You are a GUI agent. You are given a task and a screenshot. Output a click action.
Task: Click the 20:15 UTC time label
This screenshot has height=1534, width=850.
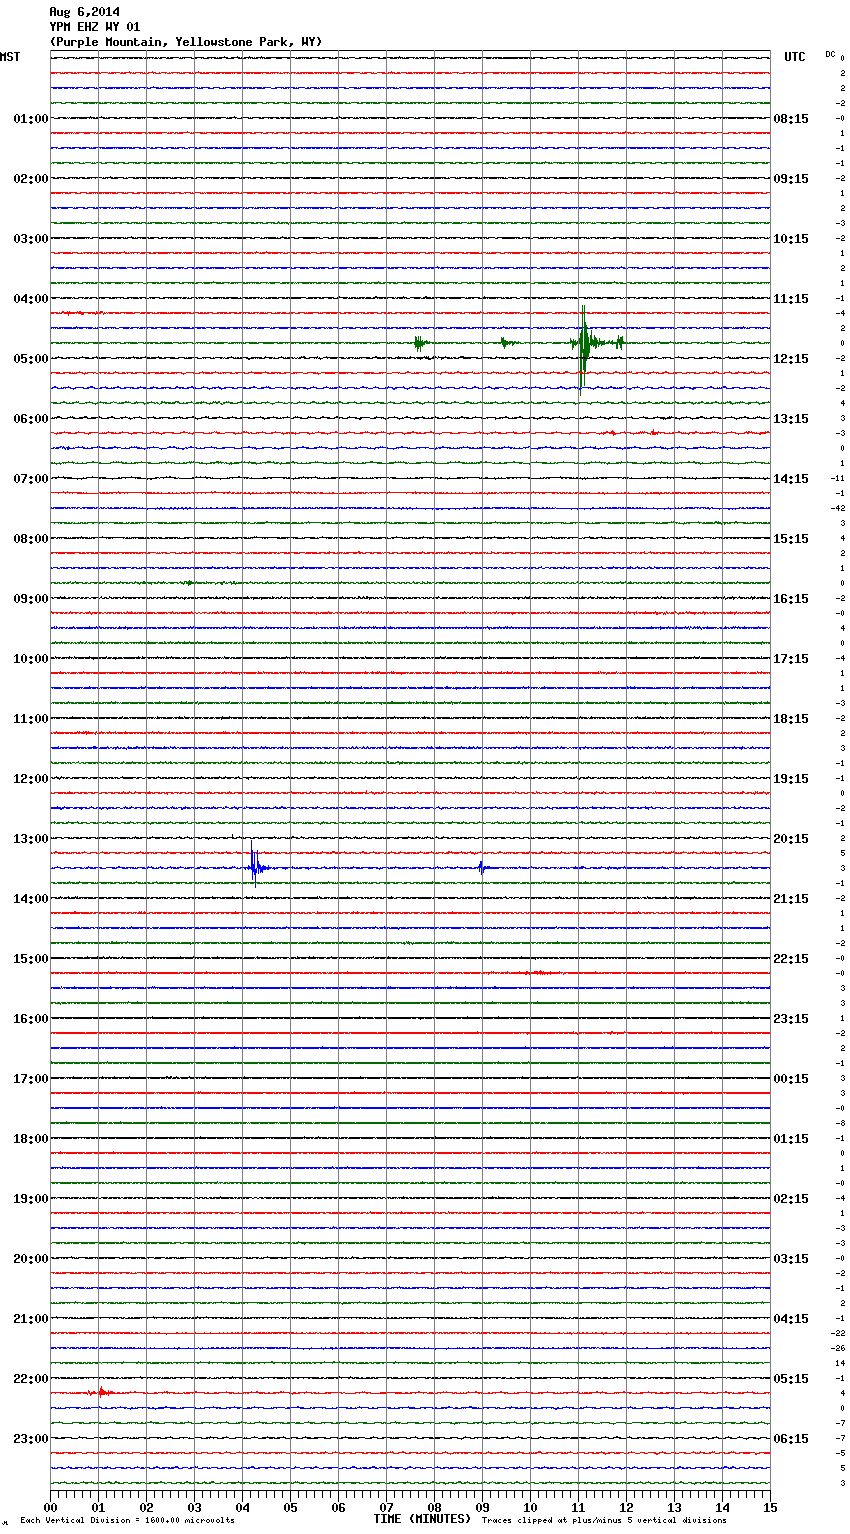(791, 839)
